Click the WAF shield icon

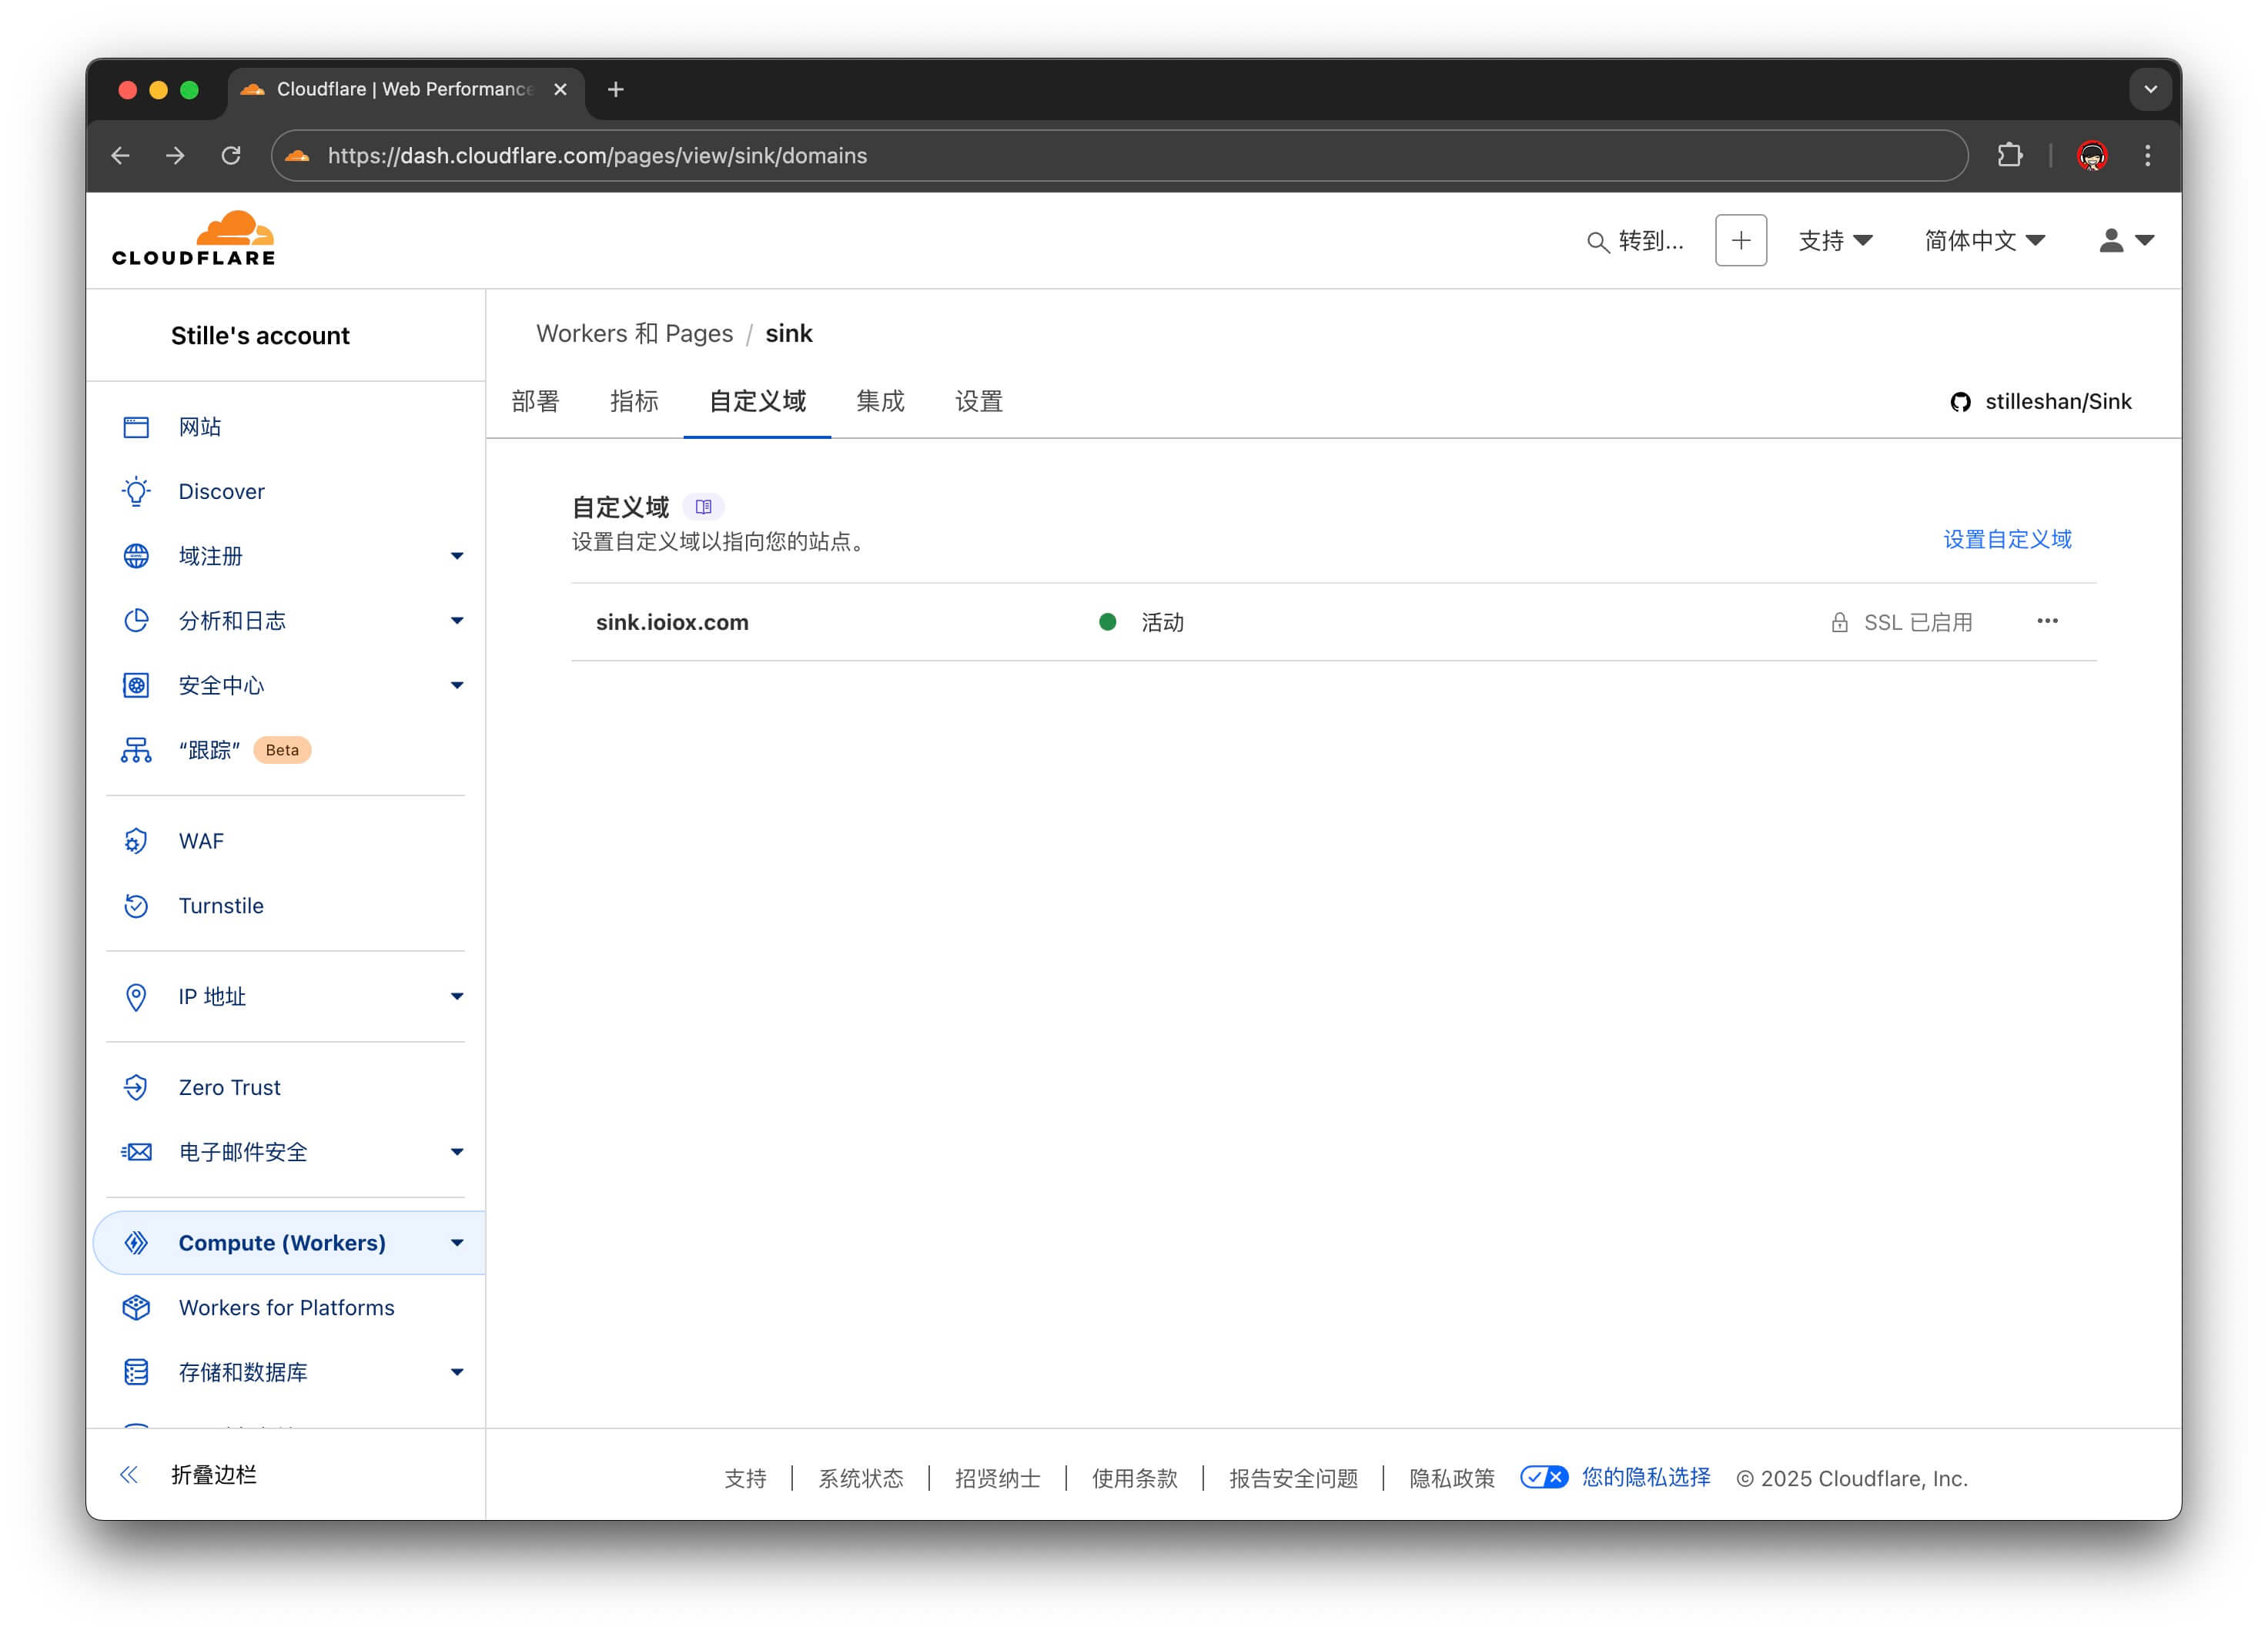[136, 841]
